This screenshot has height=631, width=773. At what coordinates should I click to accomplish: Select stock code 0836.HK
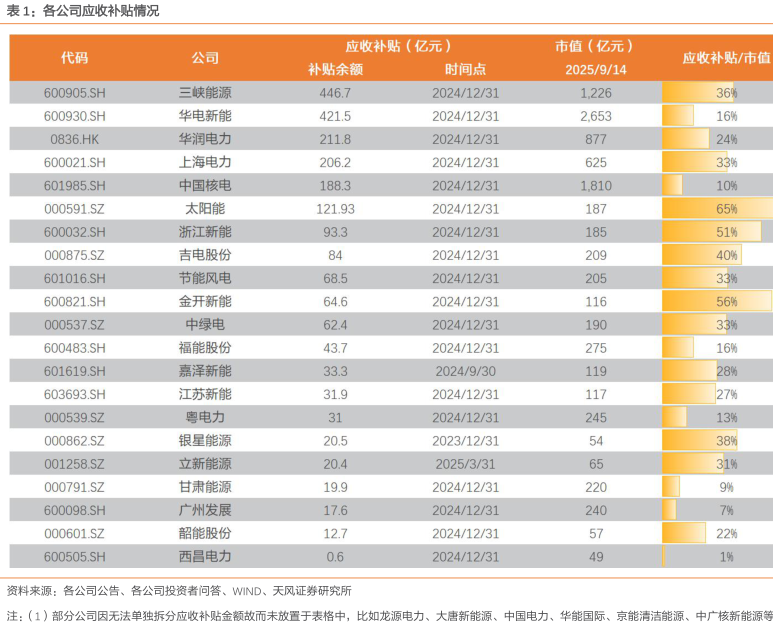pyautogui.click(x=74, y=139)
